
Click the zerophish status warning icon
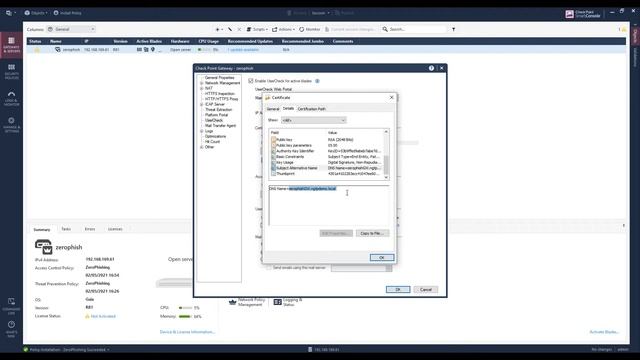pyautogui.click(x=37, y=50)
